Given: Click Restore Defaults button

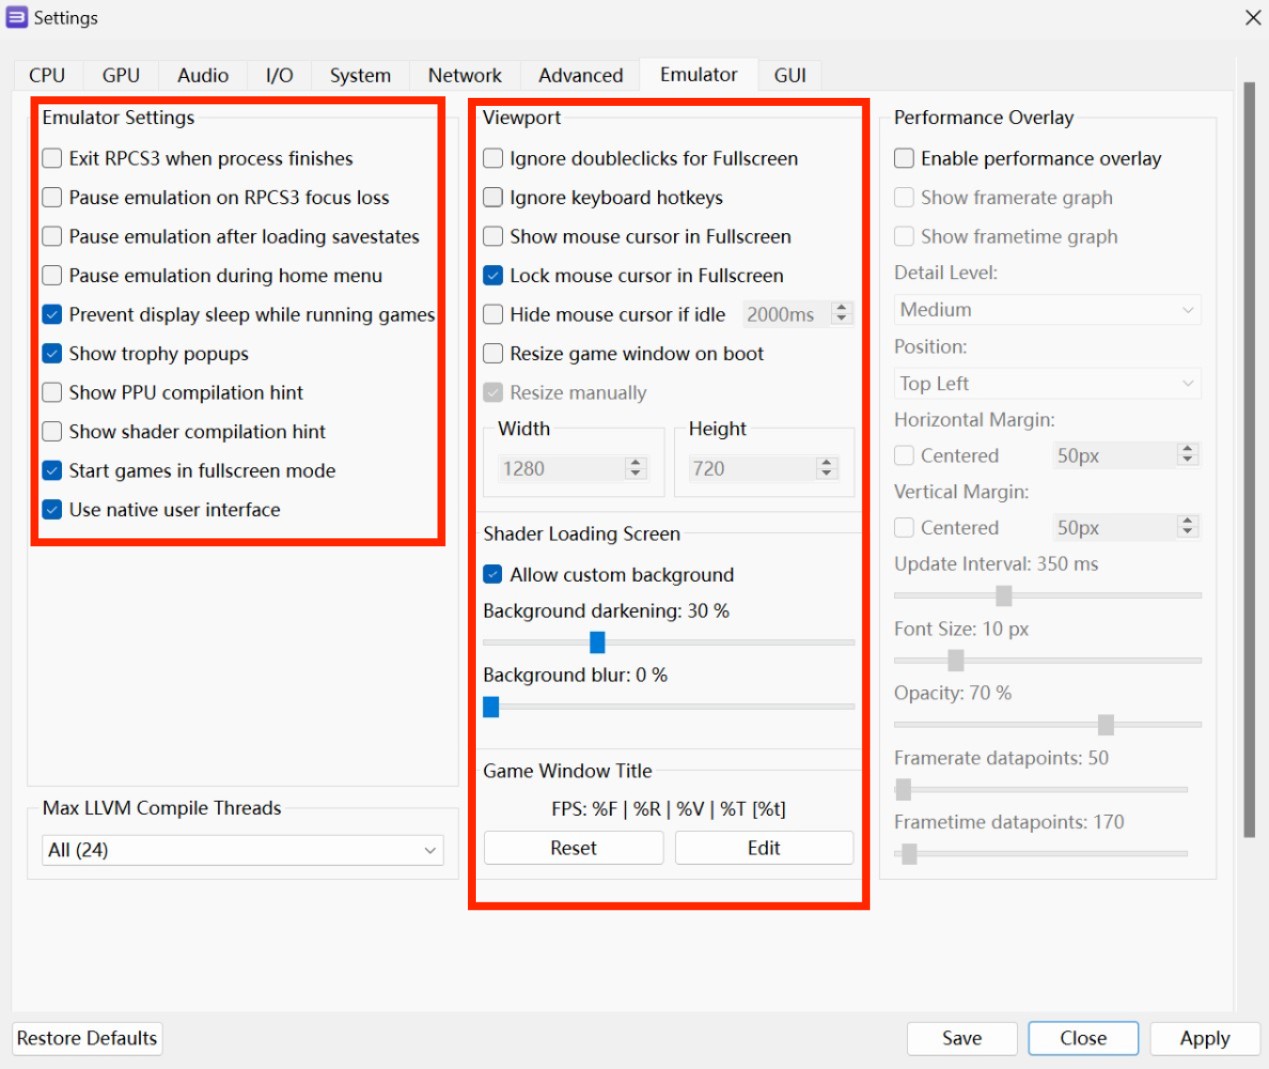Looking at the screenshot, I should 87,1038.
